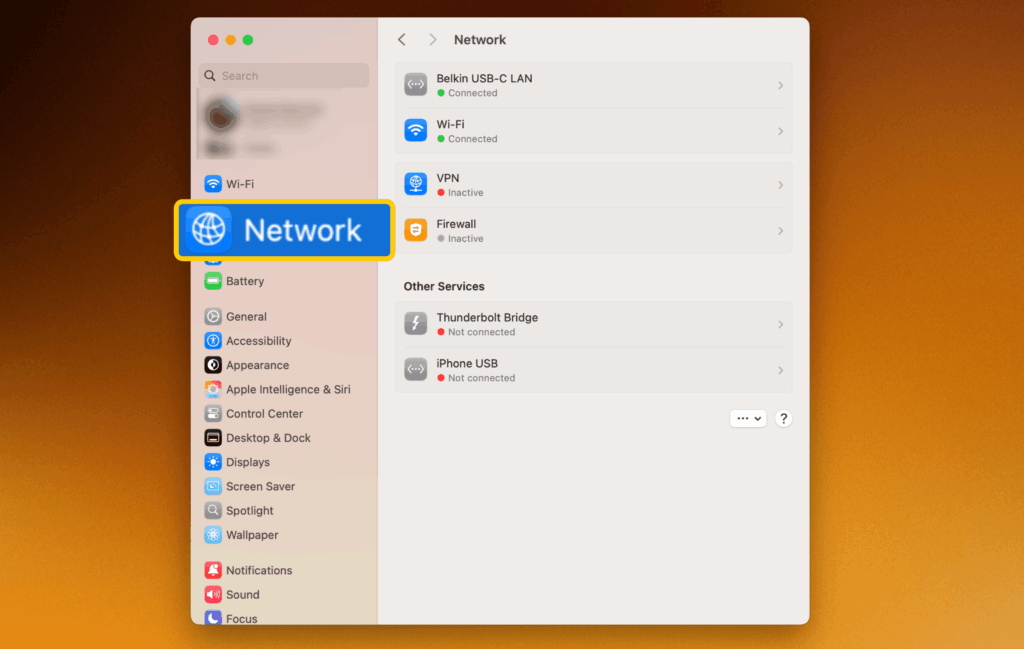
Task: Click the back navigation arrow
Action: (402, 39)
